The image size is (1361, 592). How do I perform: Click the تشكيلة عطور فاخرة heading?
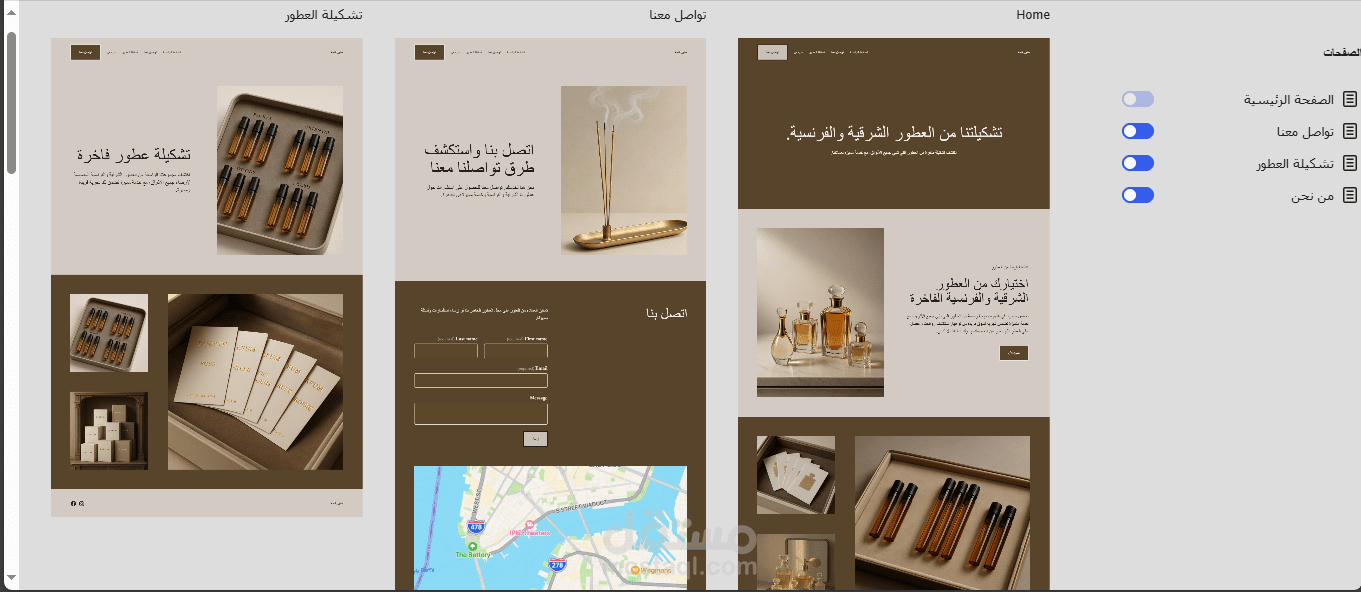(134, 155)
